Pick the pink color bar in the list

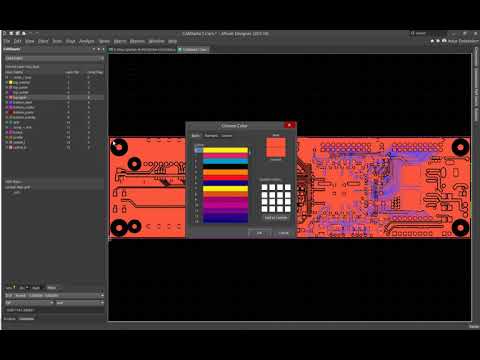tap(225, 156)
